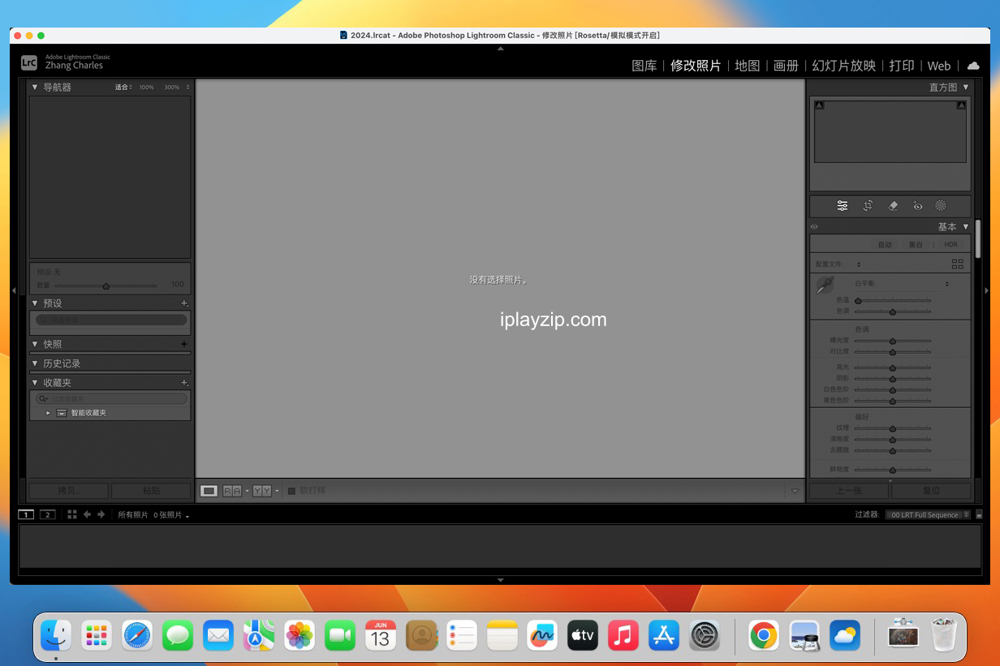
Task: Open the profile selection dropdown
Action: click(x=858, y=265)
